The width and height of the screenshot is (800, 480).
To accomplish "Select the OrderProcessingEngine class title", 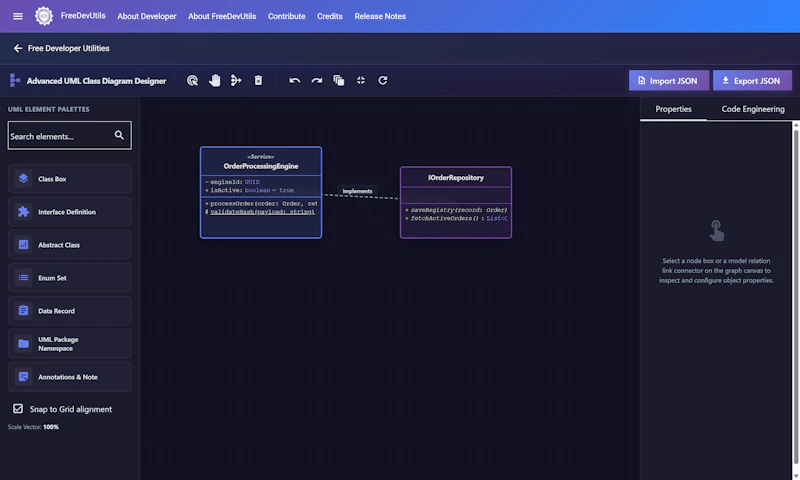I will click(261, 166).
